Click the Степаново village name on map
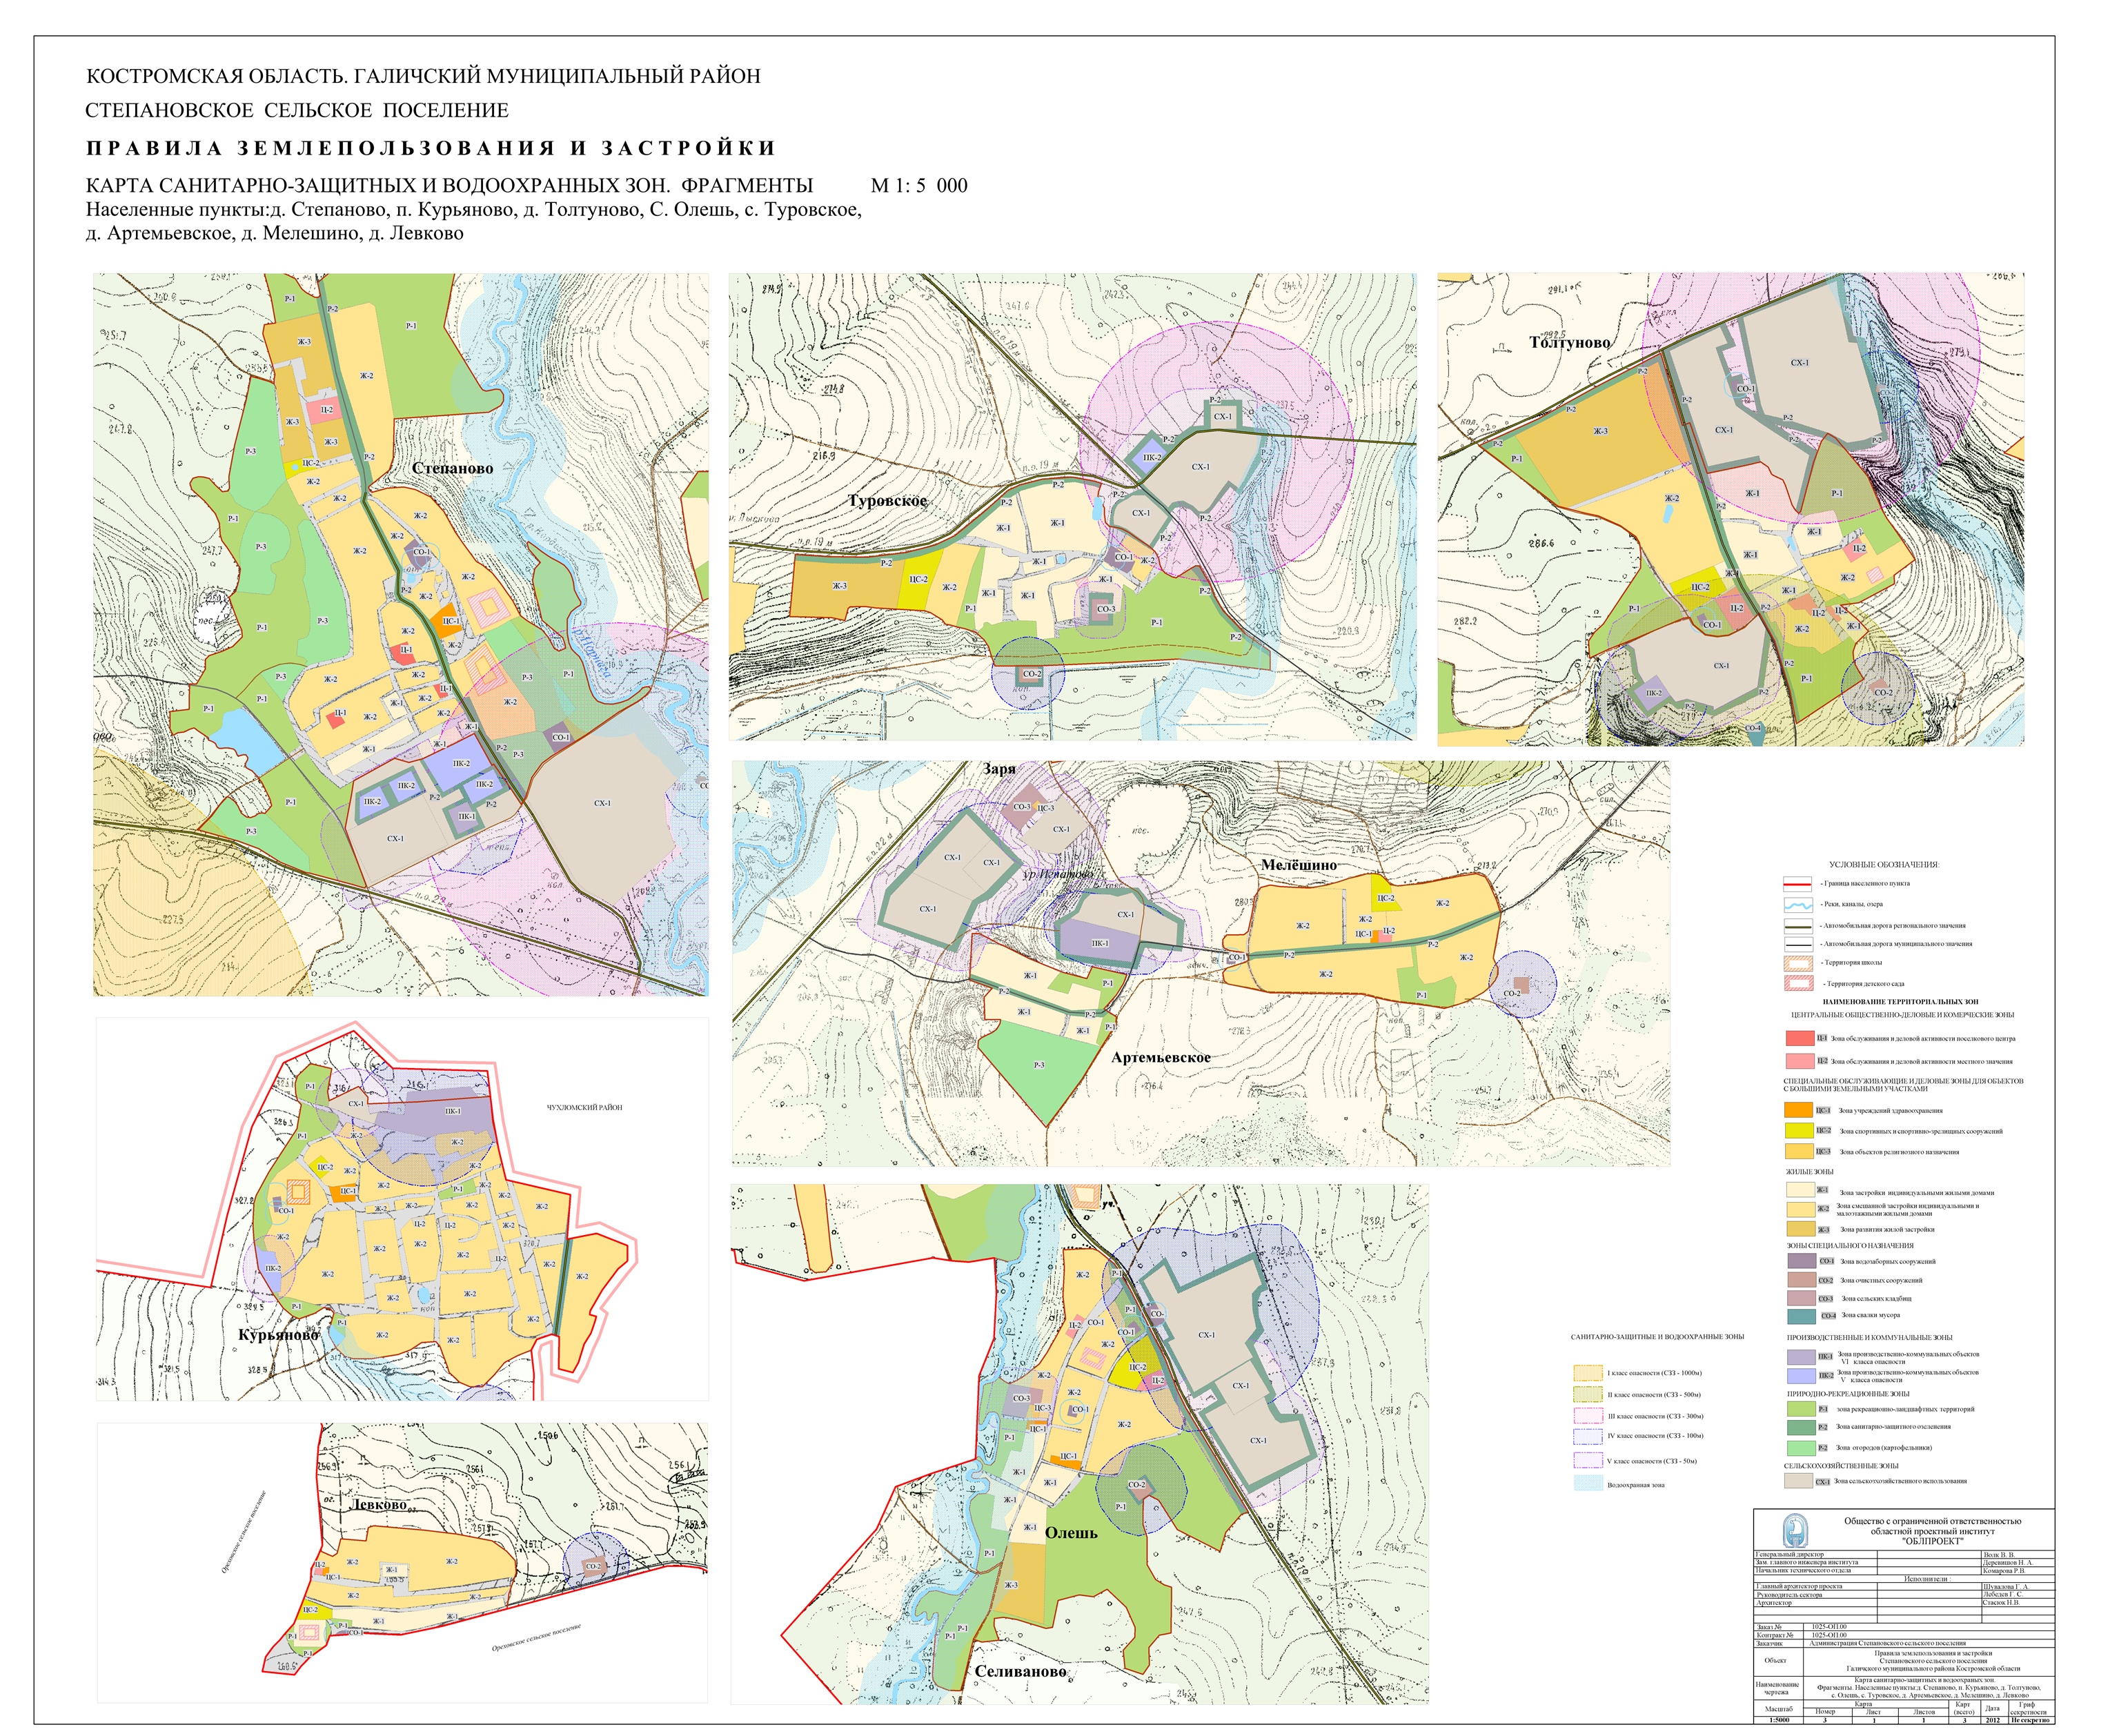The width and height of the screenshot is (2119, 1736). click(452, 468)
